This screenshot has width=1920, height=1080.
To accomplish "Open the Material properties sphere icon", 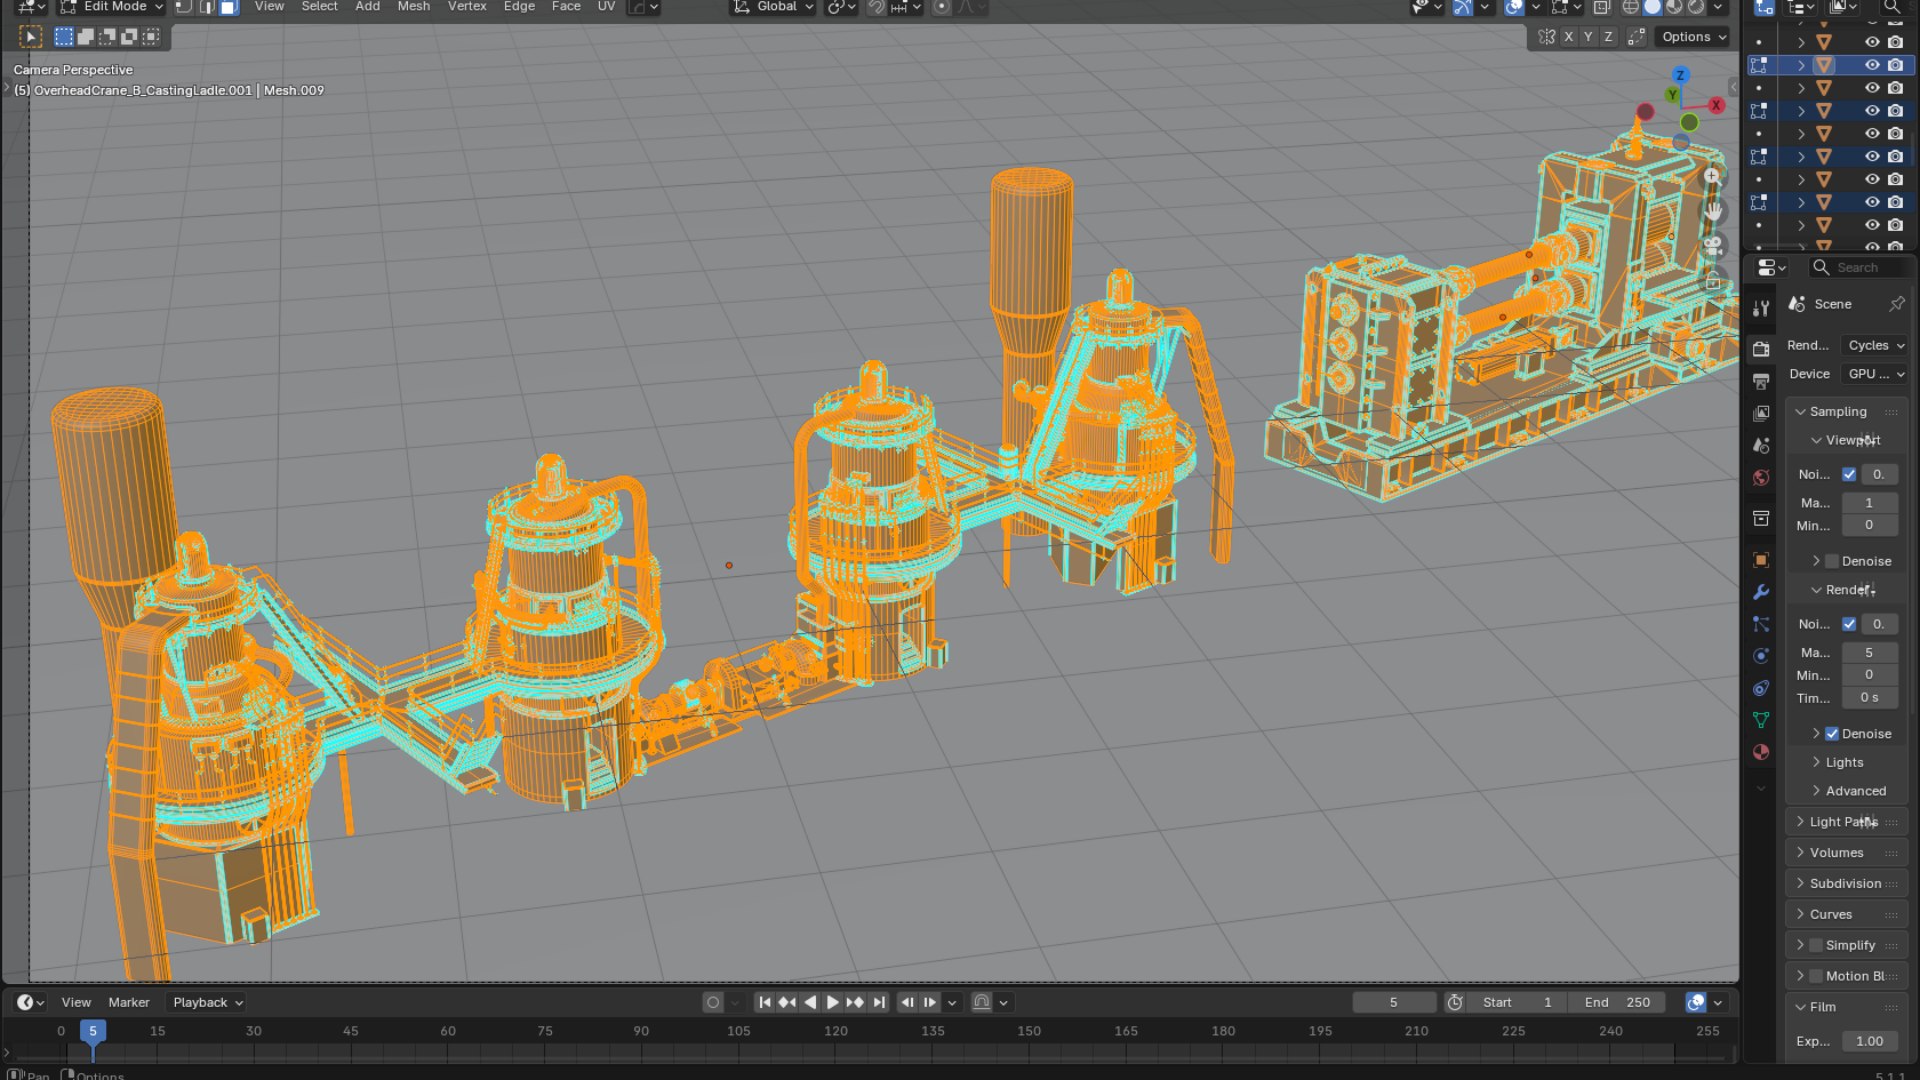I will click(x=1761, y=752).
